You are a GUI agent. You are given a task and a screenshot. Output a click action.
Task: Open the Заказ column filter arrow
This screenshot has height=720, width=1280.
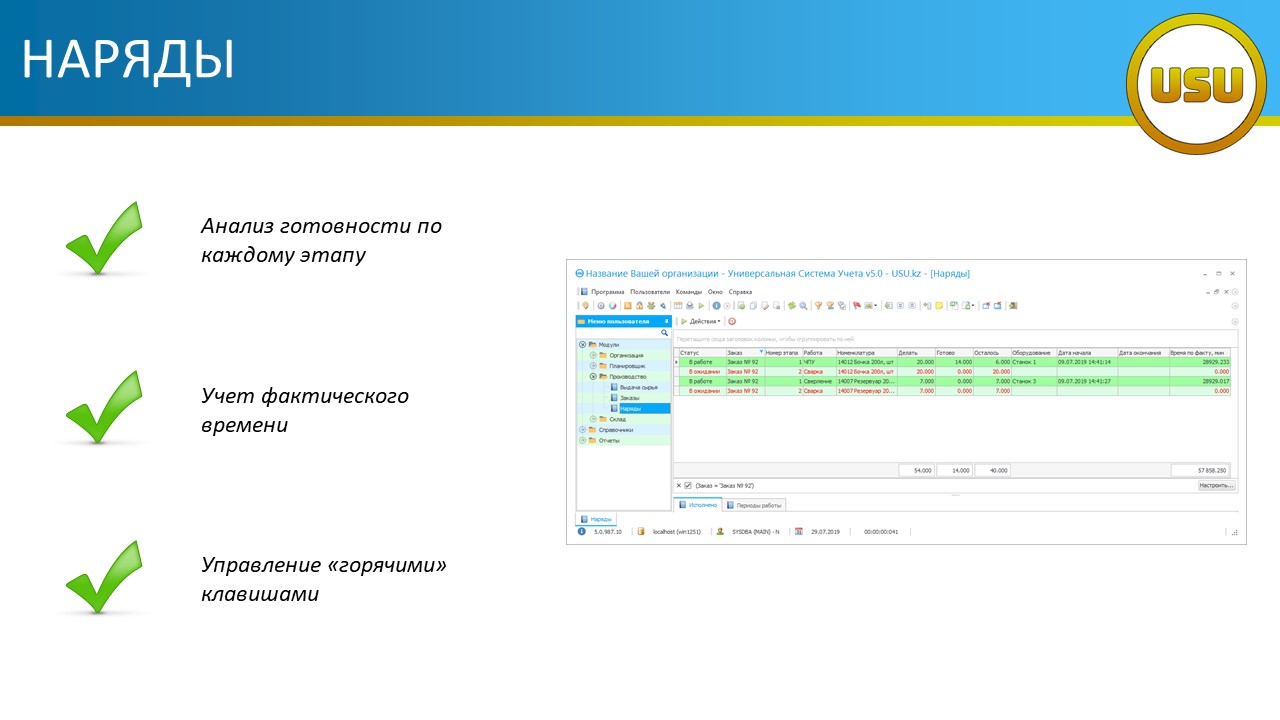pyautogui.click(x=761, y=352)
